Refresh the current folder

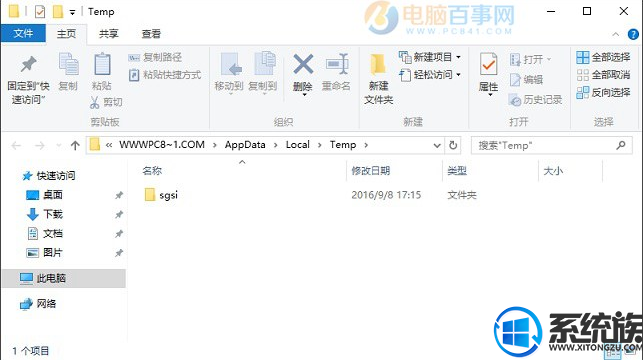pos(453,145)
